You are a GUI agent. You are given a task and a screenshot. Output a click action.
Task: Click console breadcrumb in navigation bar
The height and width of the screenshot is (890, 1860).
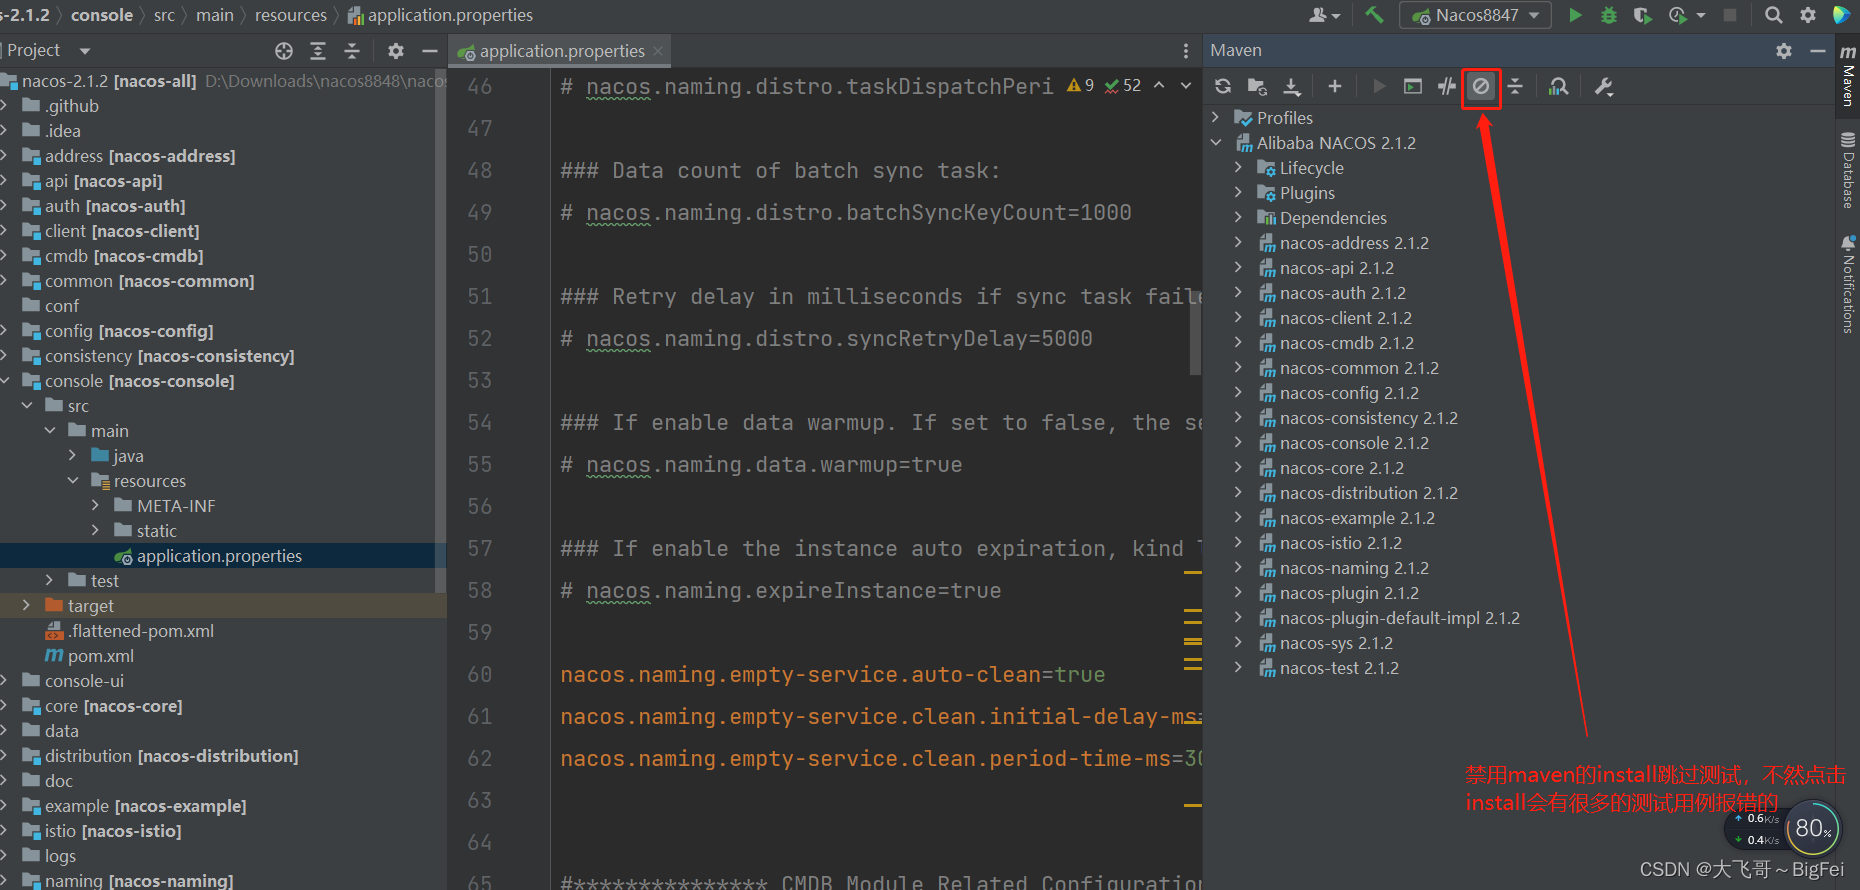coord(102,15)
